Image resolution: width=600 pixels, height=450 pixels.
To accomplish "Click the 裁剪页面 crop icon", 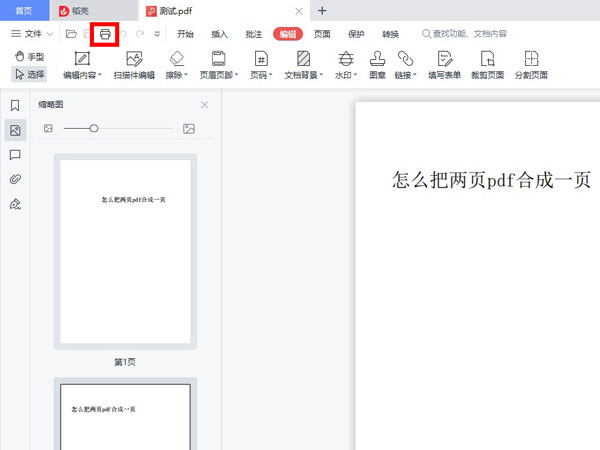I will click(488, 59).
